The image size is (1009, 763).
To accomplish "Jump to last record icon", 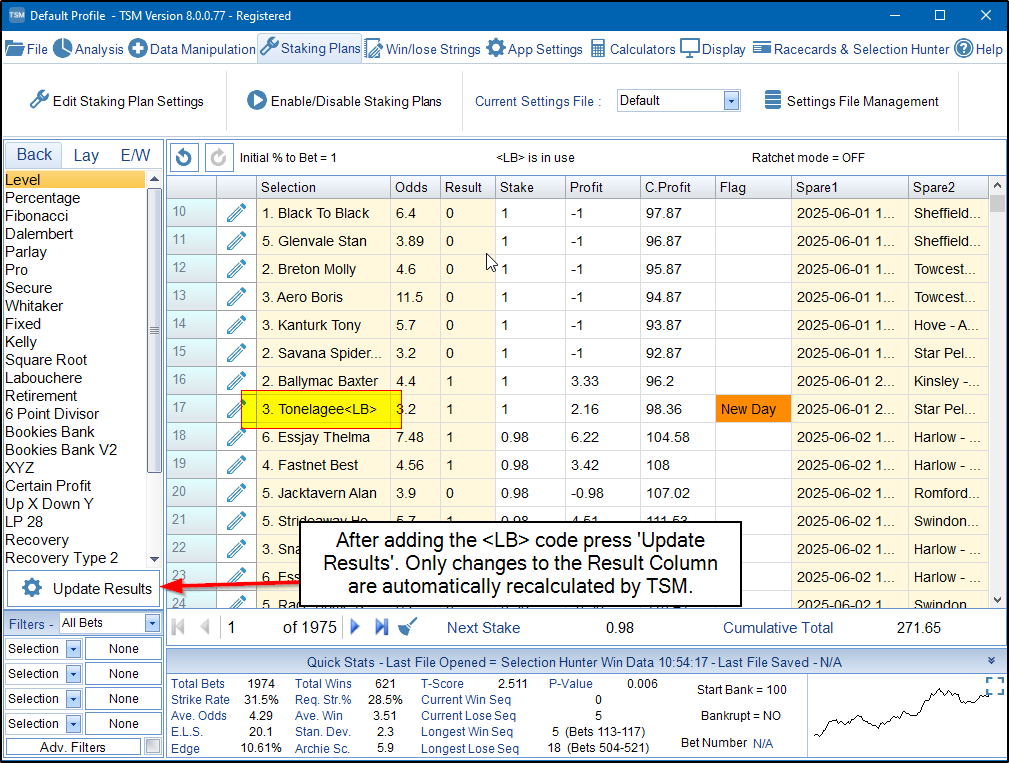I will coord(381,627).
